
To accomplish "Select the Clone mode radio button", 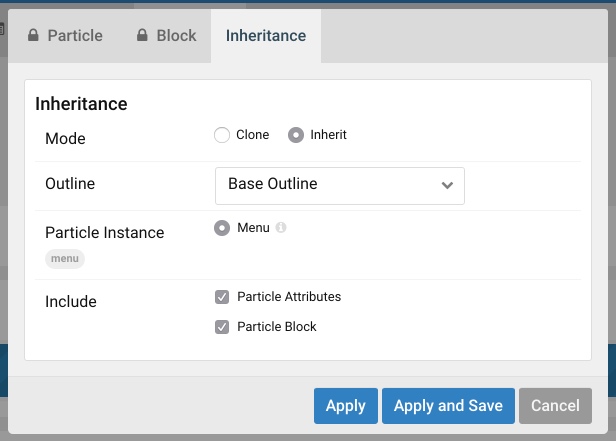I will pos(222,135).
